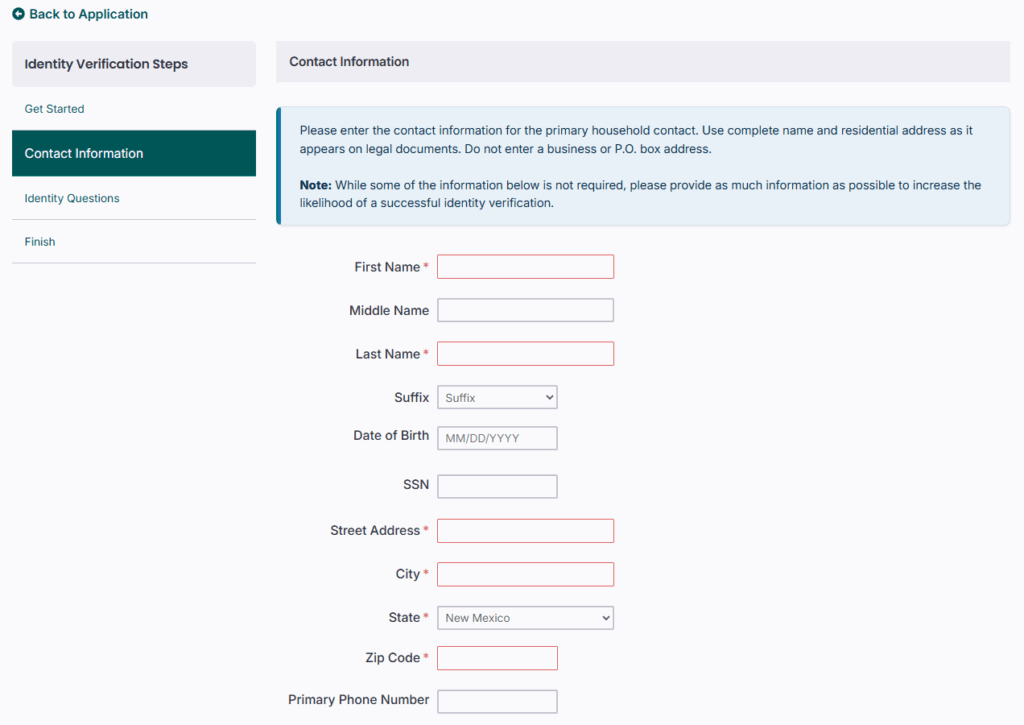Open the State dropdown showing New Mexico
The image size is (1024, 725).
[x=525, y=618]
